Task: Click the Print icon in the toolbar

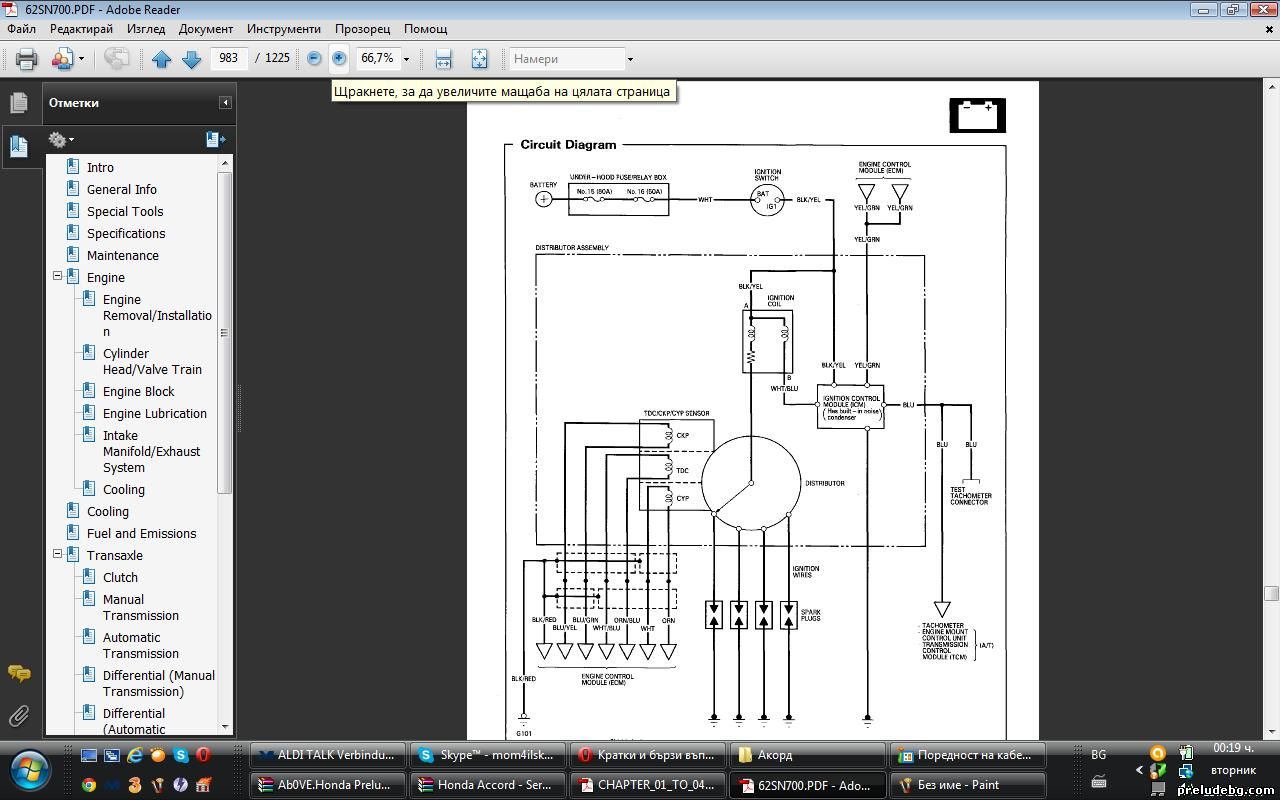Action: 26,59
